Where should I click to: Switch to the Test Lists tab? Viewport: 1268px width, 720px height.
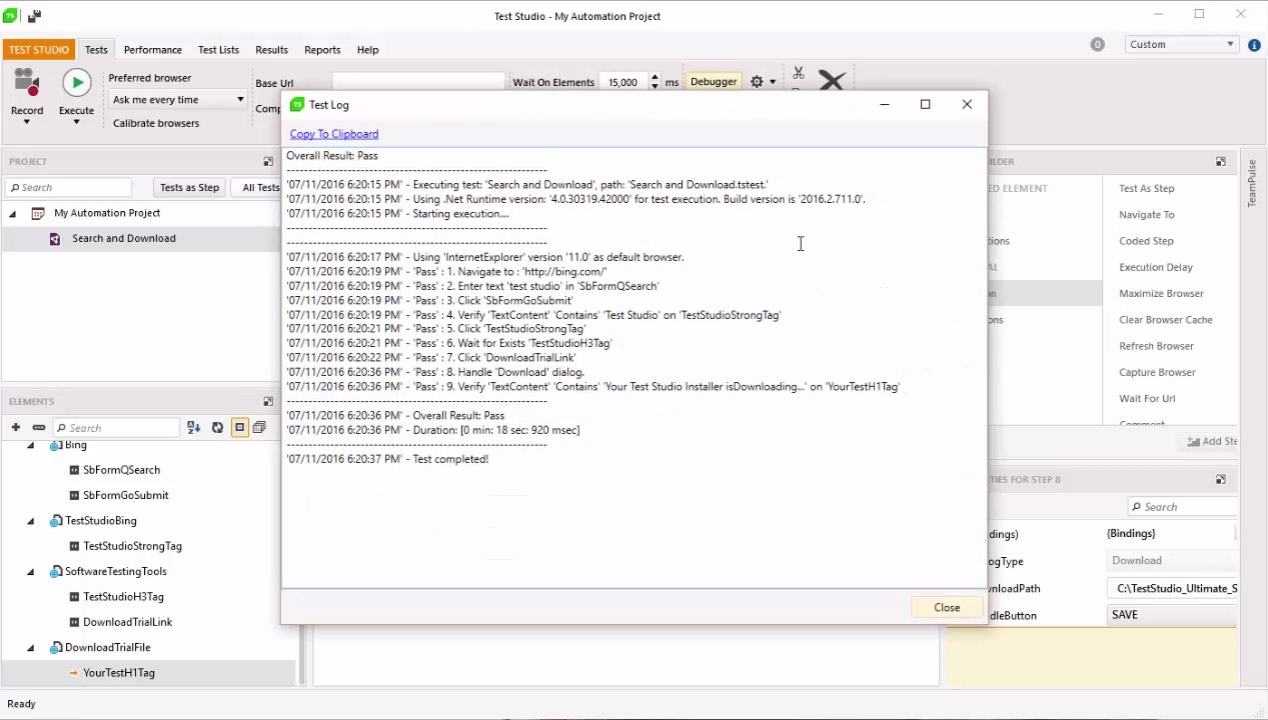click(218, 49)
